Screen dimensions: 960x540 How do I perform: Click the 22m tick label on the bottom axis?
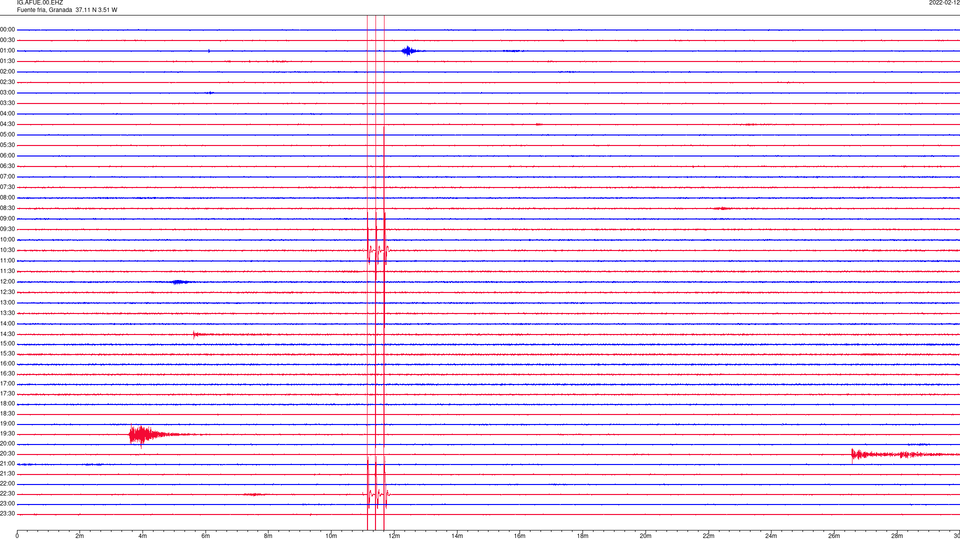coord(708,536)
